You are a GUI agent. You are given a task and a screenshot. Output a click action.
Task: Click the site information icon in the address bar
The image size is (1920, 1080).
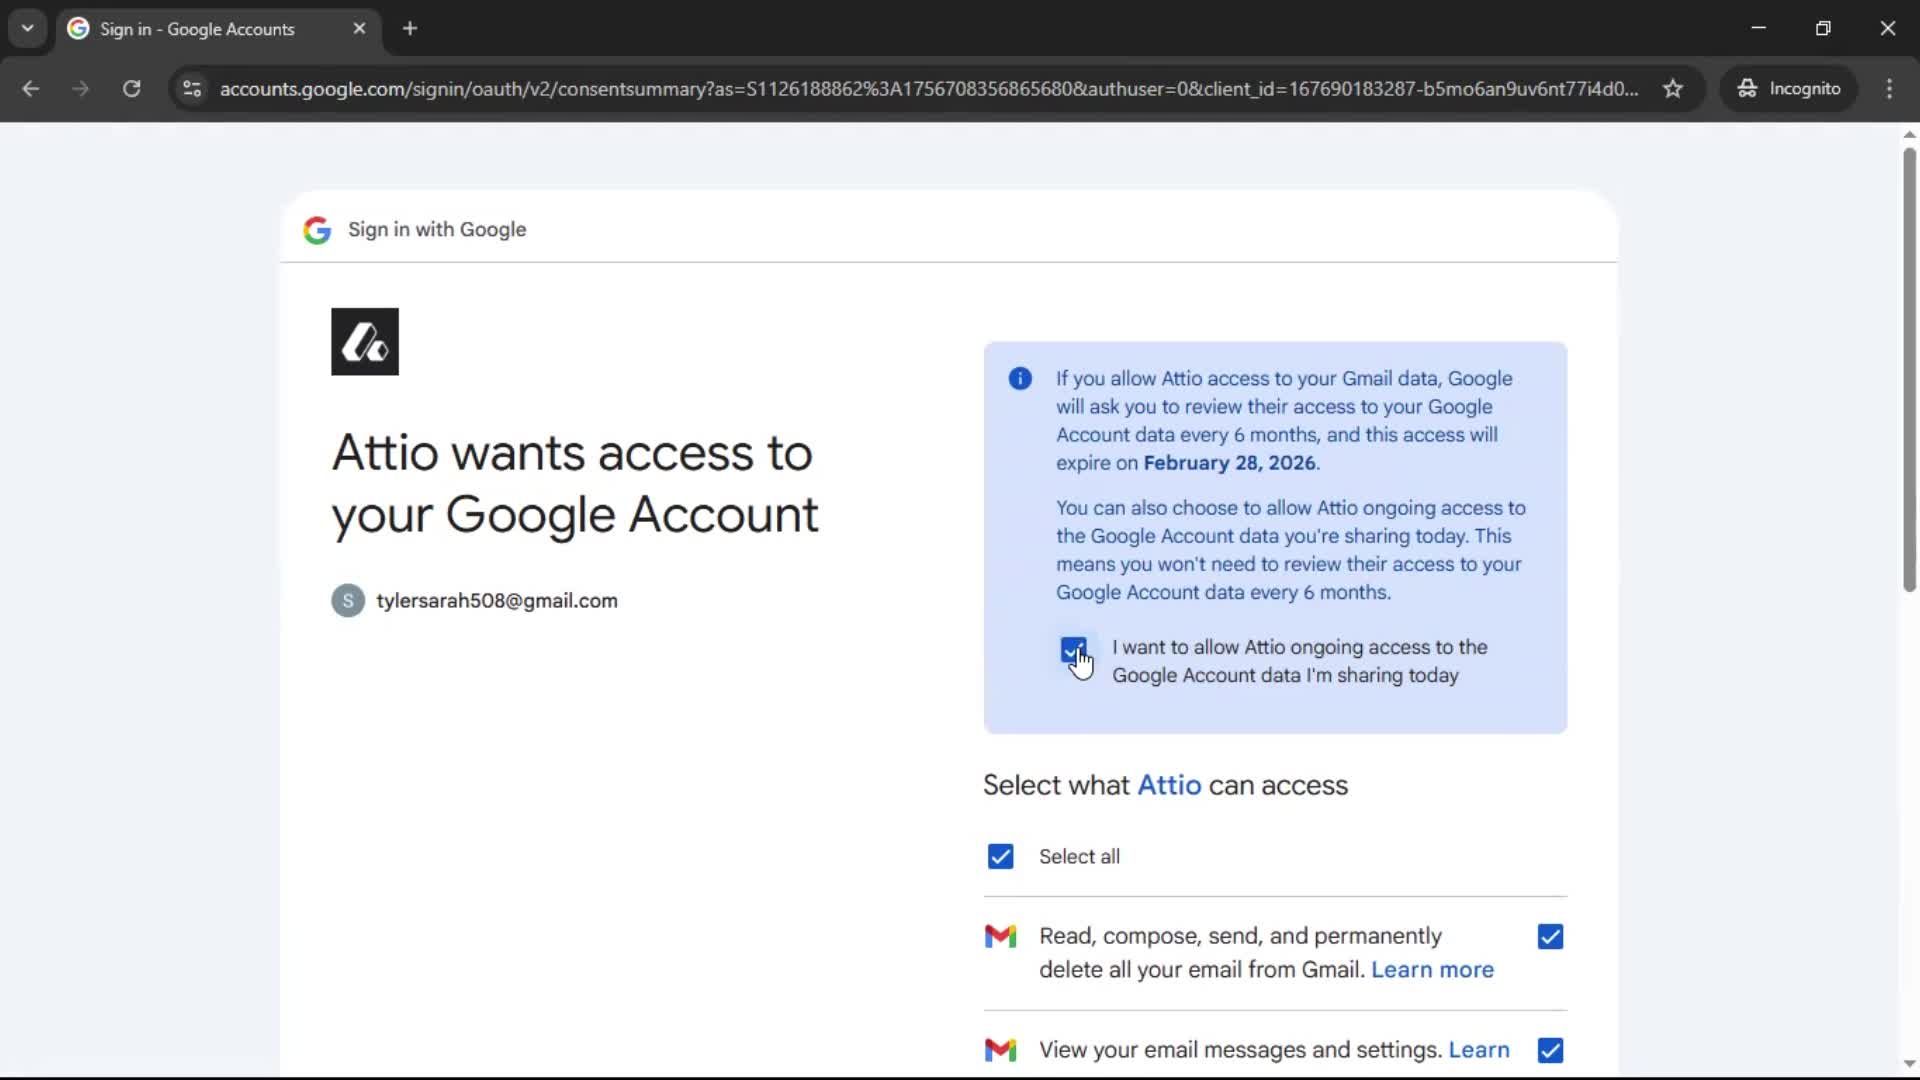[x=191, y=89]
